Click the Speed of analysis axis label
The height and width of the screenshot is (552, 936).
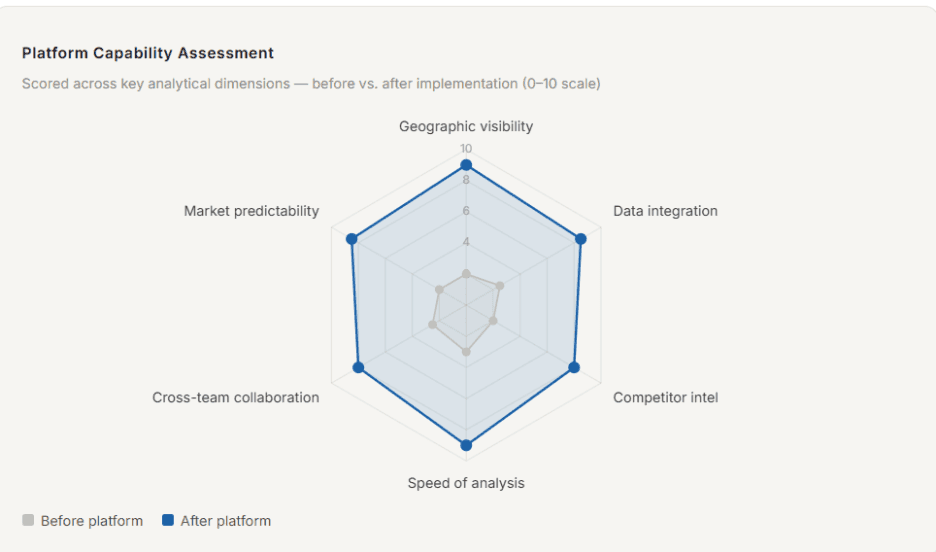pos(466,483)
